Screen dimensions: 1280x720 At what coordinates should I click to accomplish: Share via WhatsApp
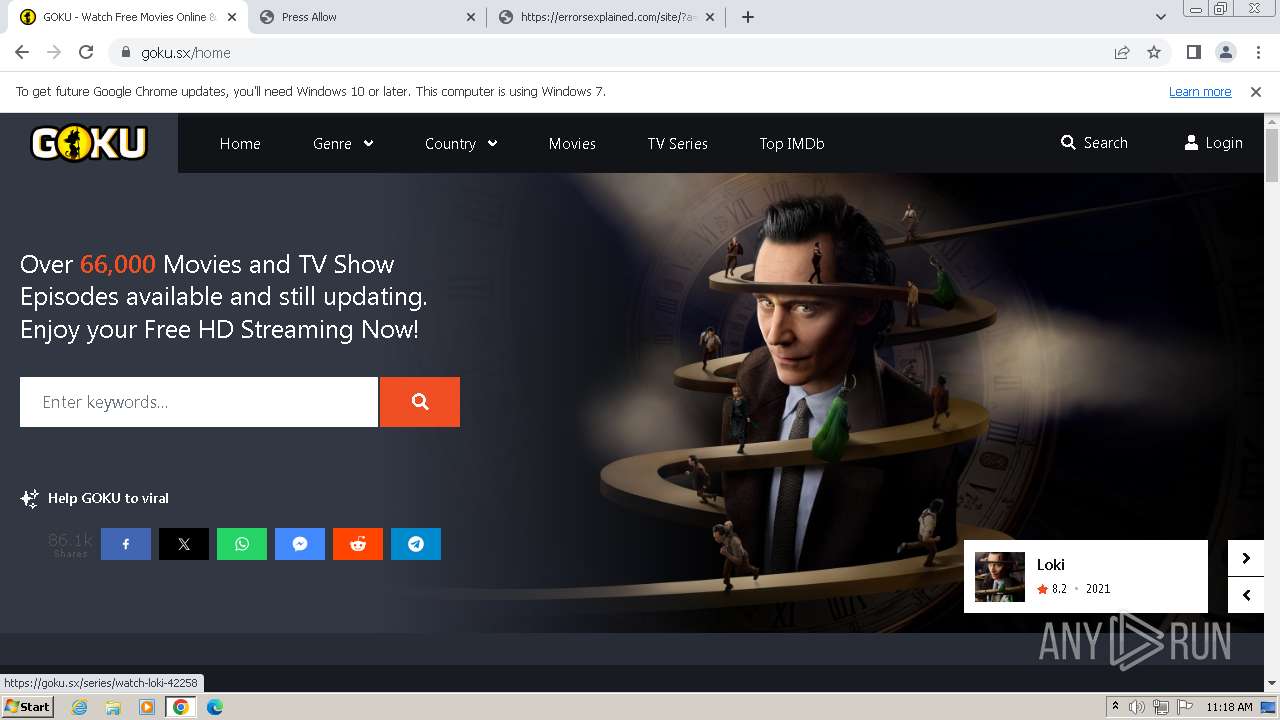click(x=242, y=544)
